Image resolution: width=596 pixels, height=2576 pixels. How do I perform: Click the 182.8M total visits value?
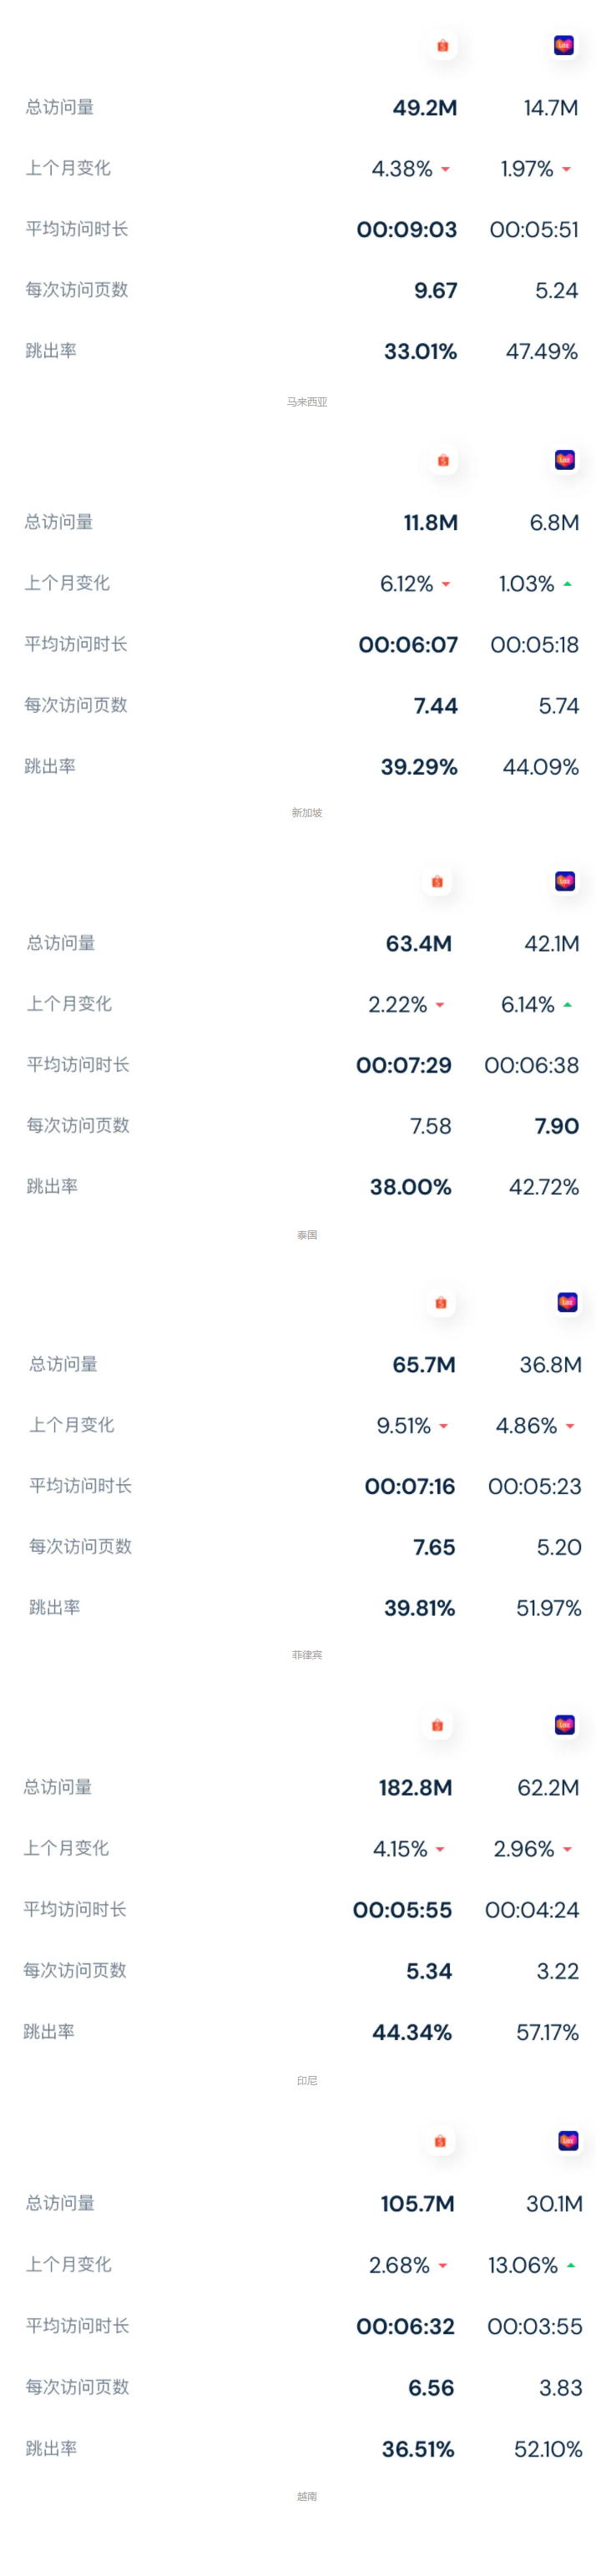pos(415,1788)
